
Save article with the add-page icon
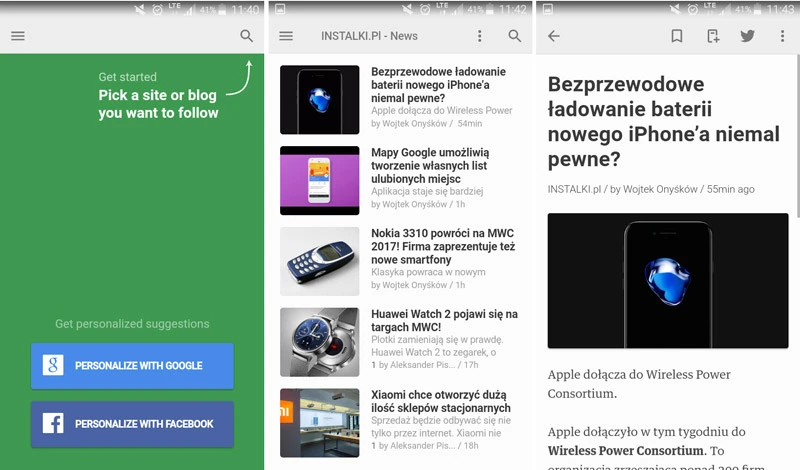713,36
